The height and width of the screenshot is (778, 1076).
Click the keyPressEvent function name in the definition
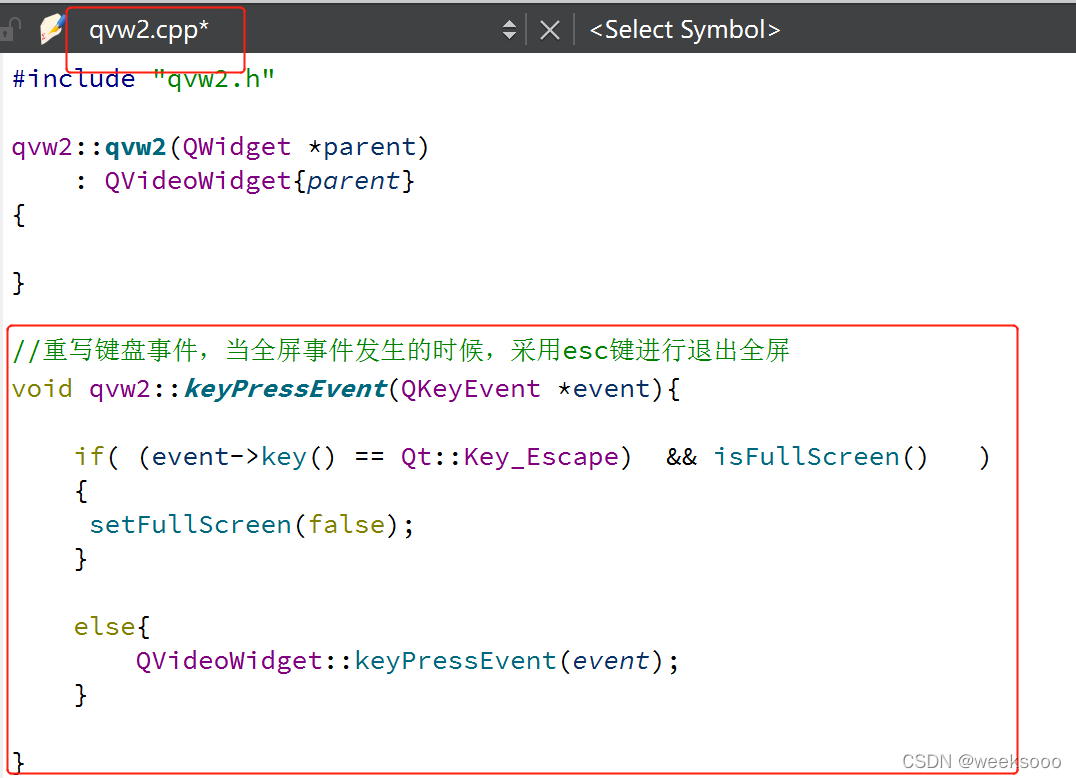tap(285, 389)
